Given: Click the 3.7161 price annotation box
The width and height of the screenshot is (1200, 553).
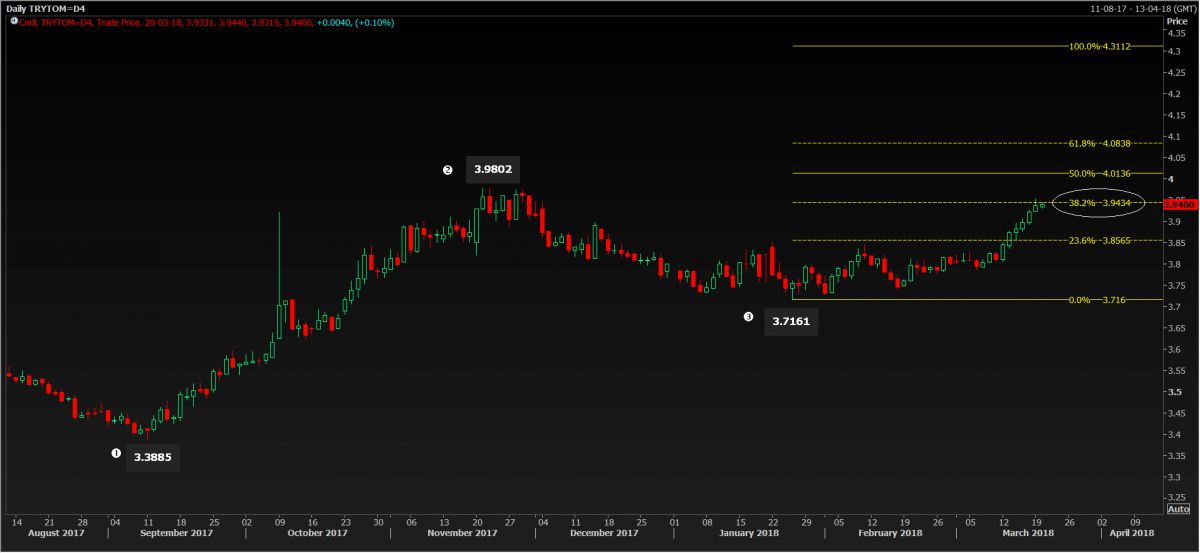Looking at the screenshot, I should 791,321.
